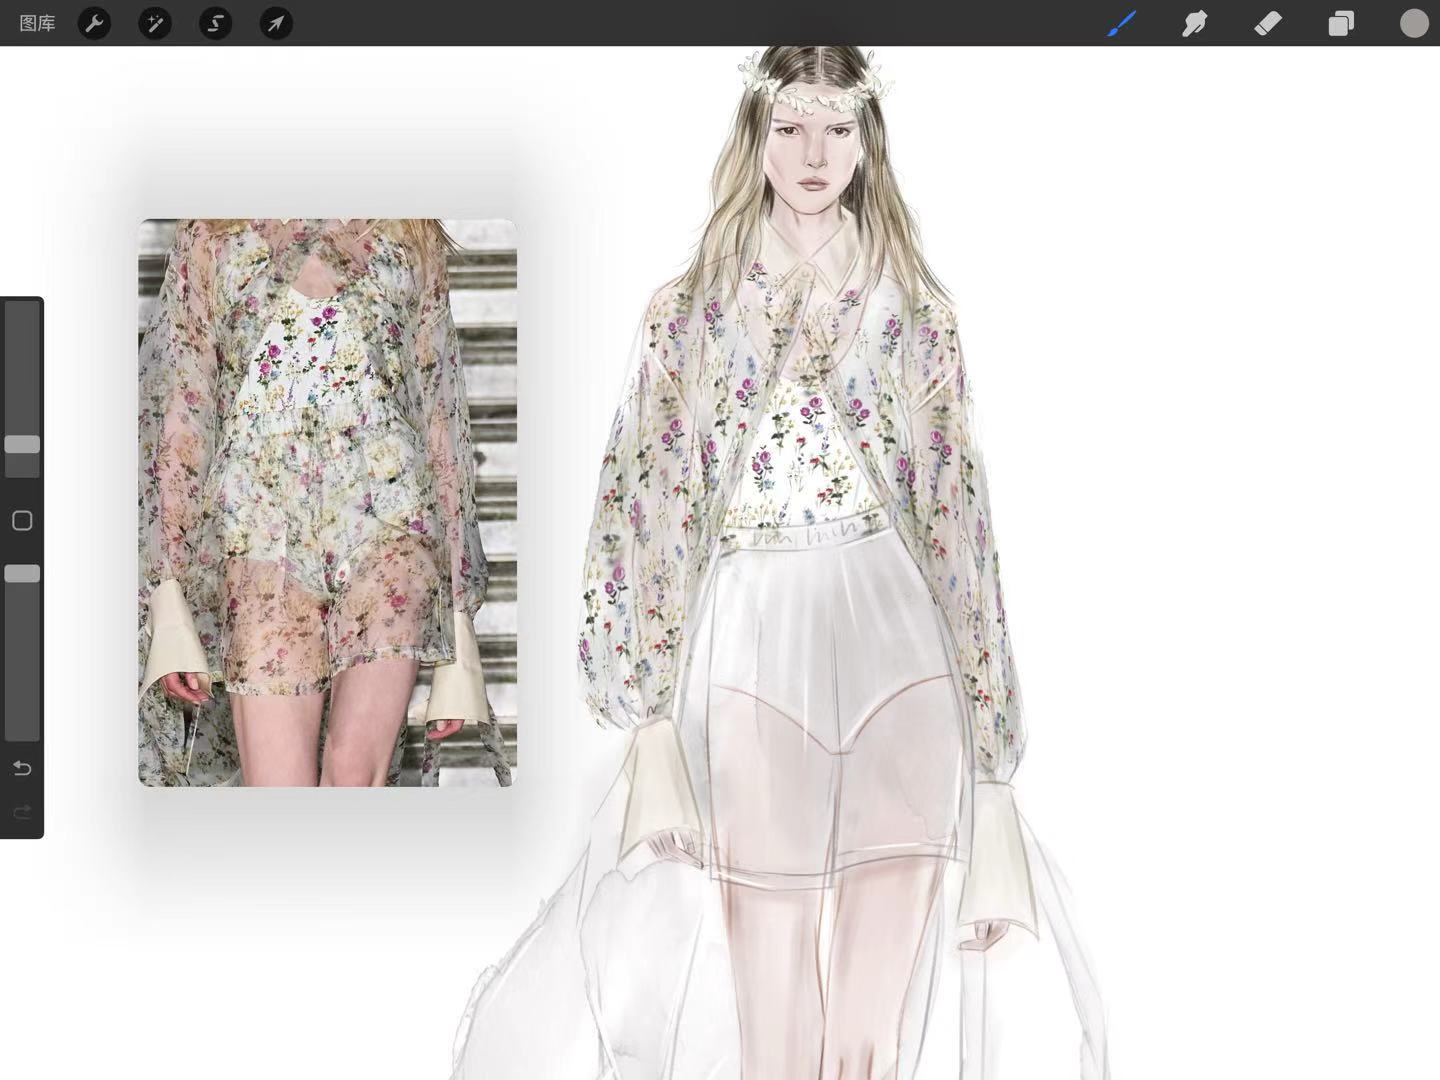Undo the last stroke

[x=22, y=768]
